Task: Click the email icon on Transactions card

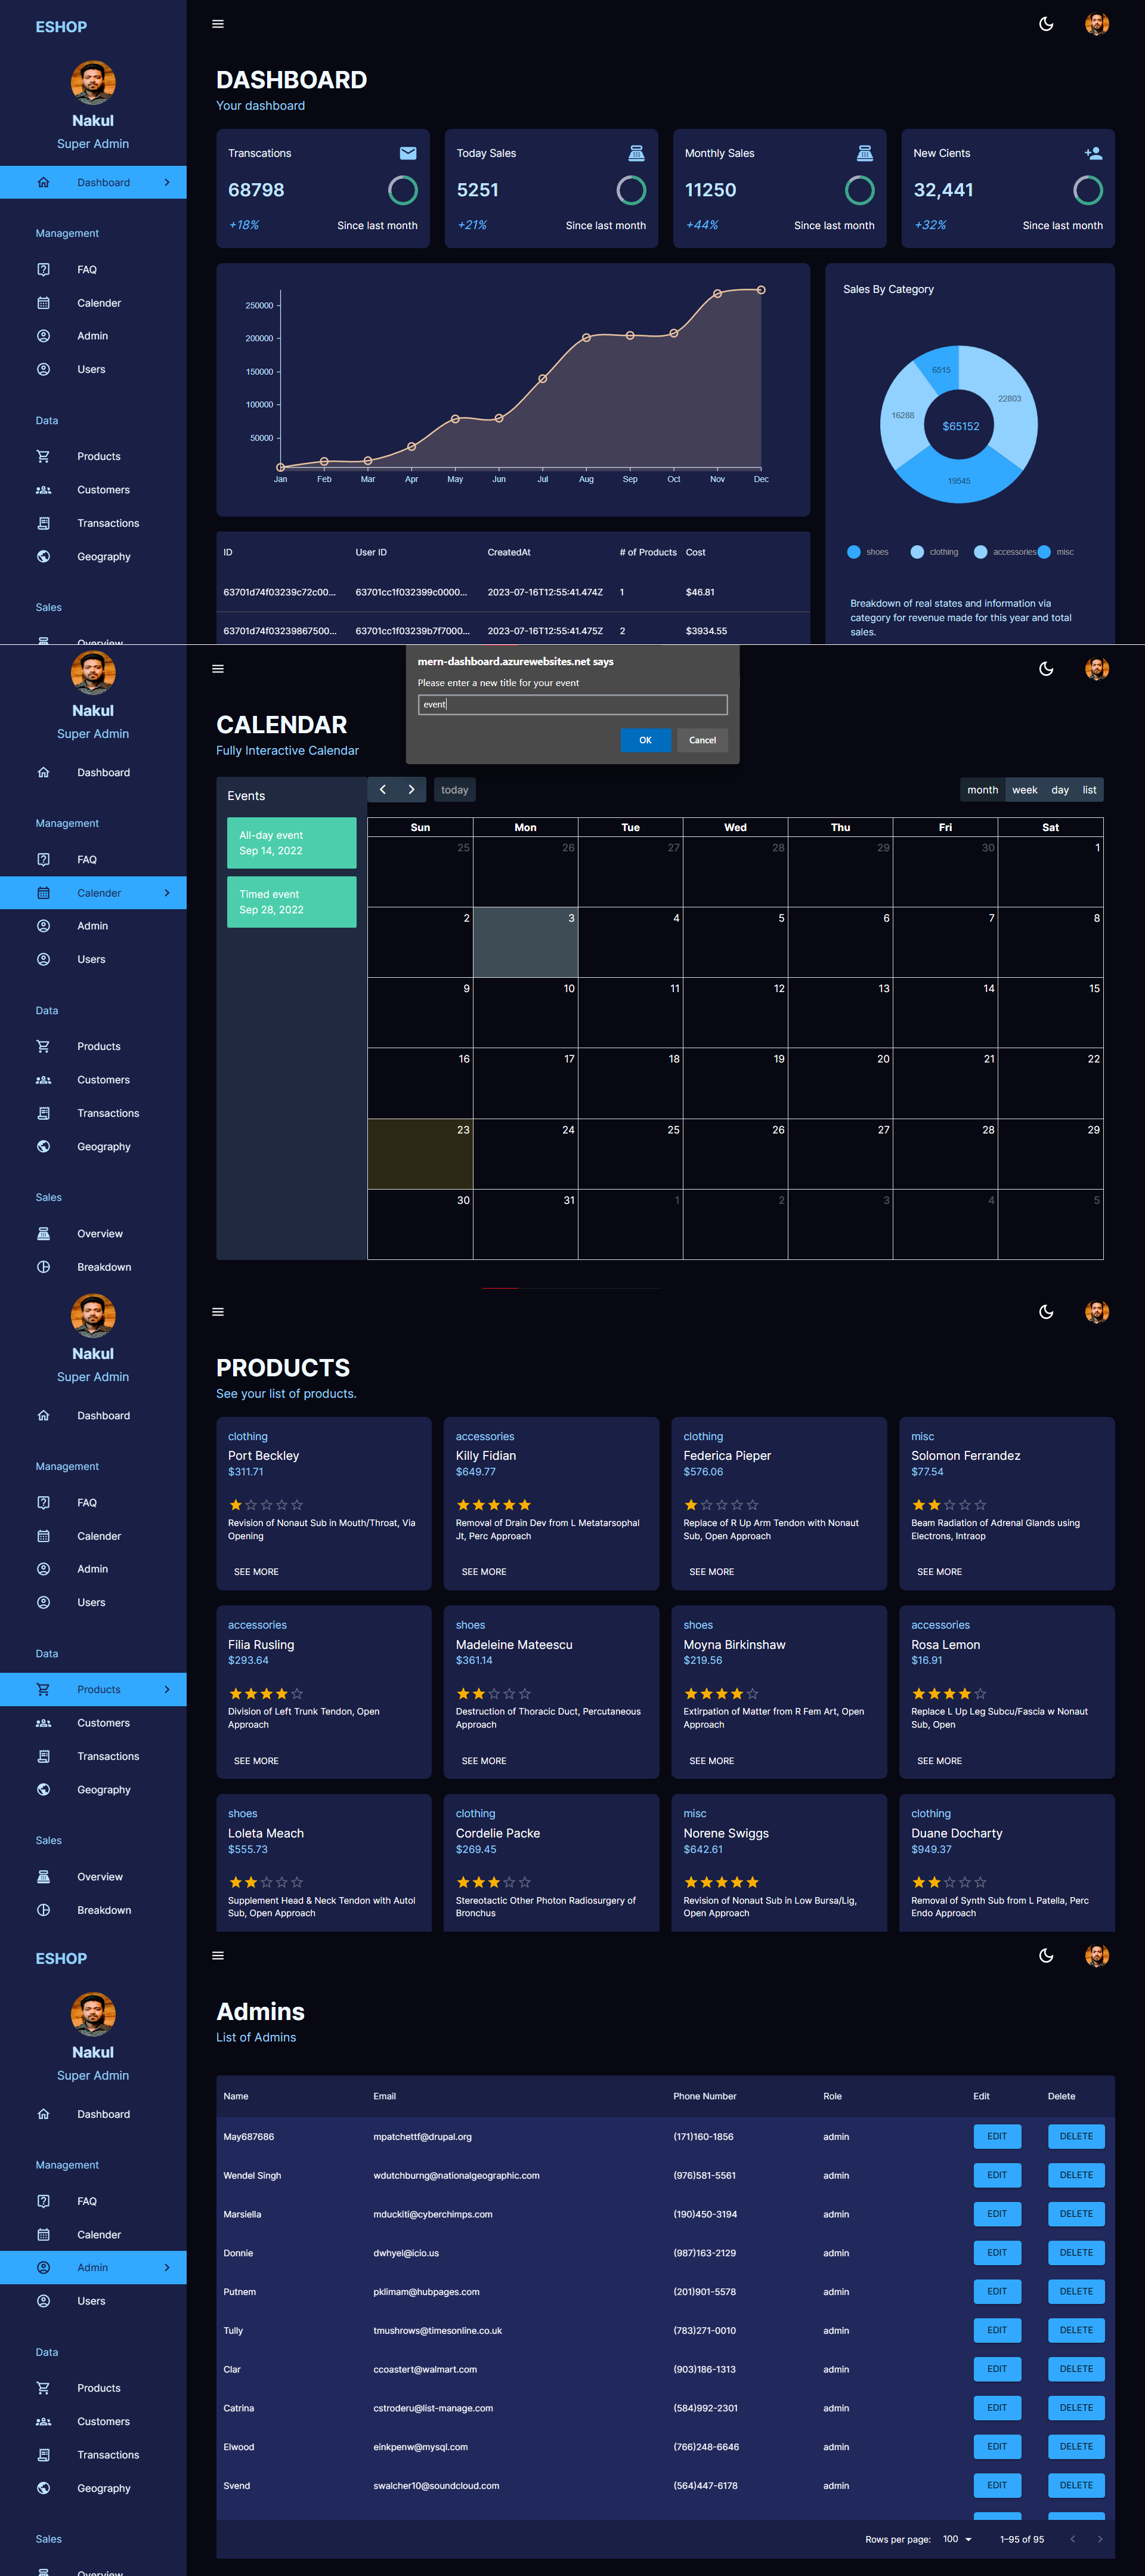Action: point(408,153)
